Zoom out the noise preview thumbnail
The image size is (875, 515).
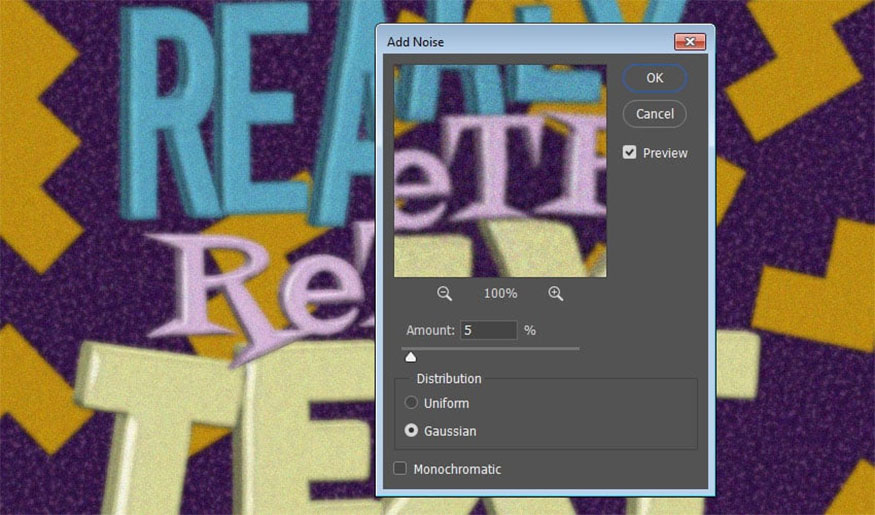pyautogui.click(x=444, y=293)
